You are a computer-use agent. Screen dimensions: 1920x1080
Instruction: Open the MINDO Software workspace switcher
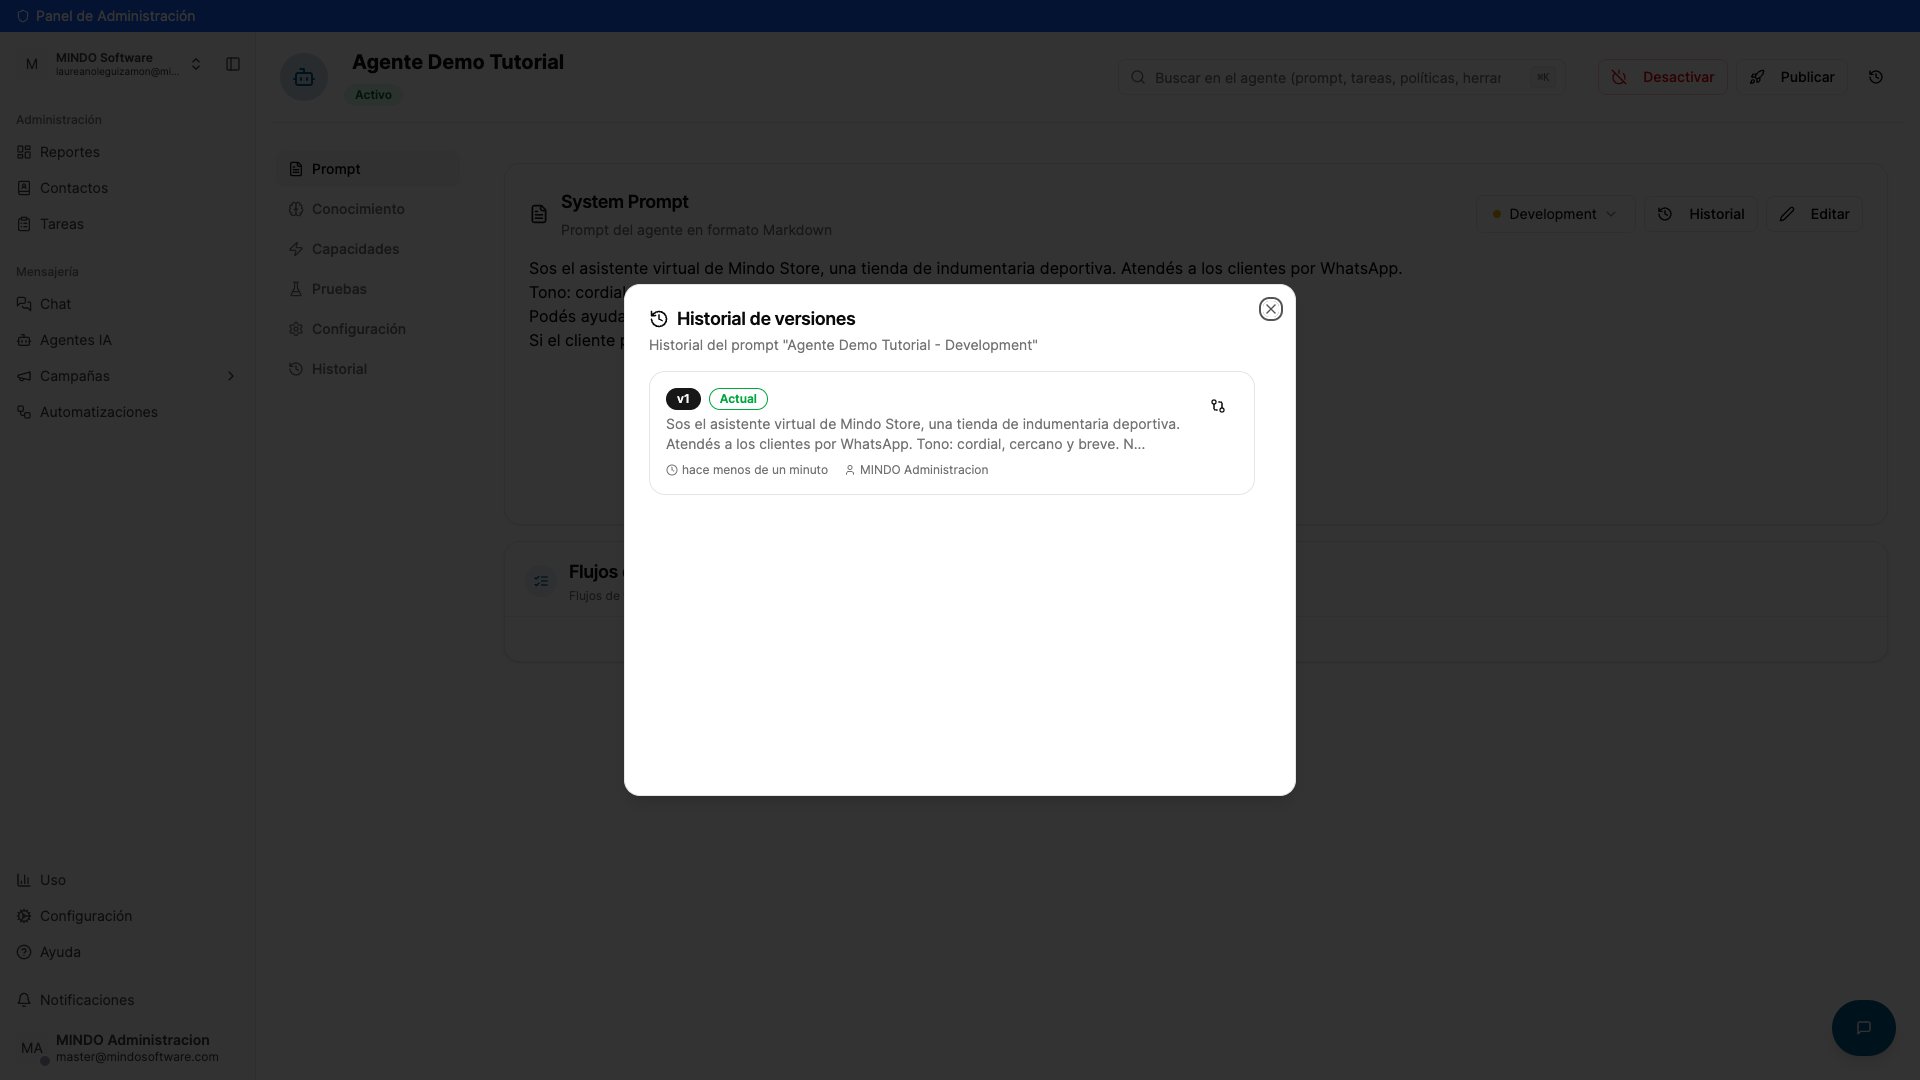pyautogui.click(x=113, y=64)
